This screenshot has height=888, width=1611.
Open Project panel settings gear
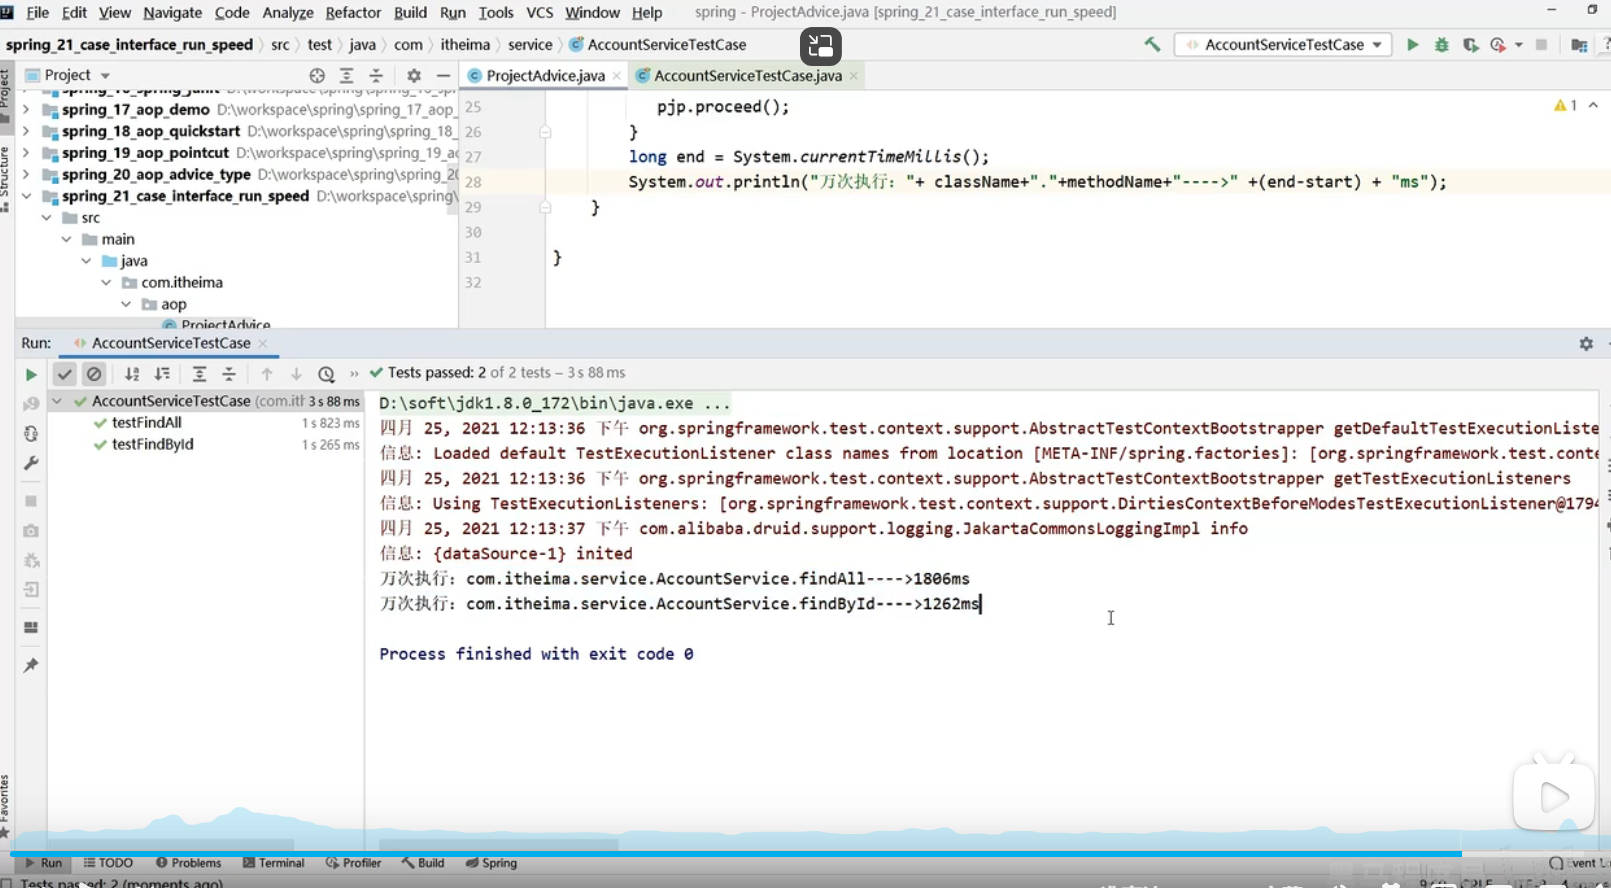click(x=414, y=76)
